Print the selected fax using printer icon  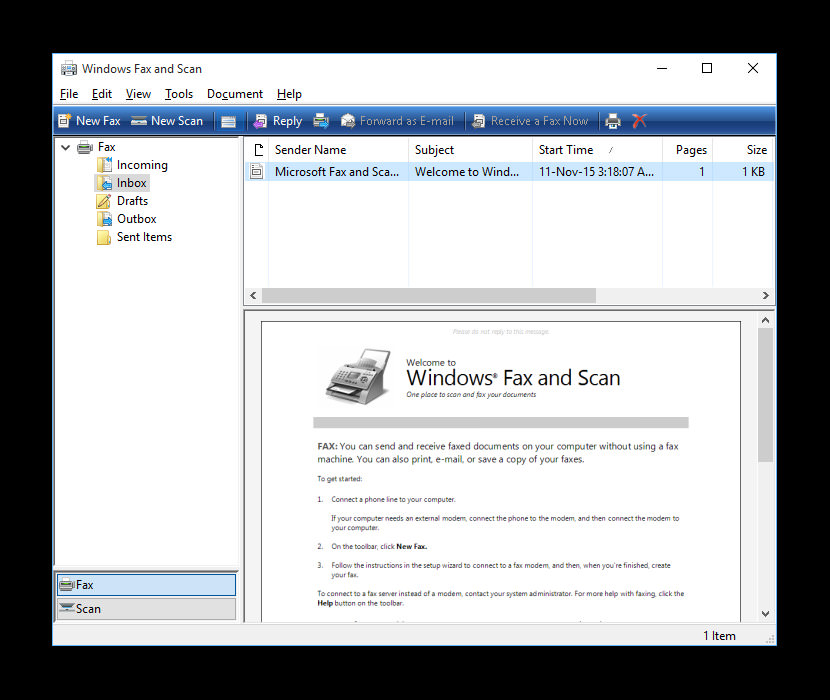(x=612, y=120)
